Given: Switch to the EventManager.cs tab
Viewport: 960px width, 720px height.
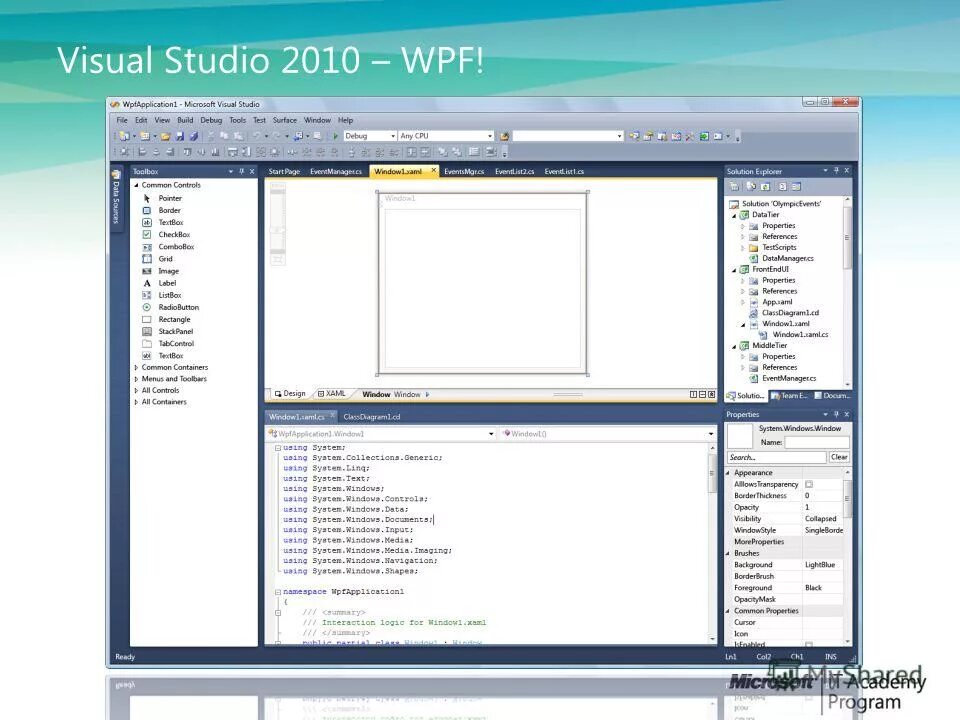Looking at the screenshot, I should pyautogui.click(x=337, y=171).
